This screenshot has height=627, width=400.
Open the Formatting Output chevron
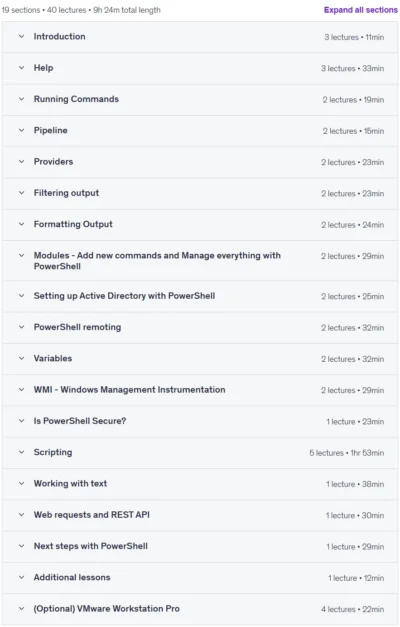coord(22,224)
